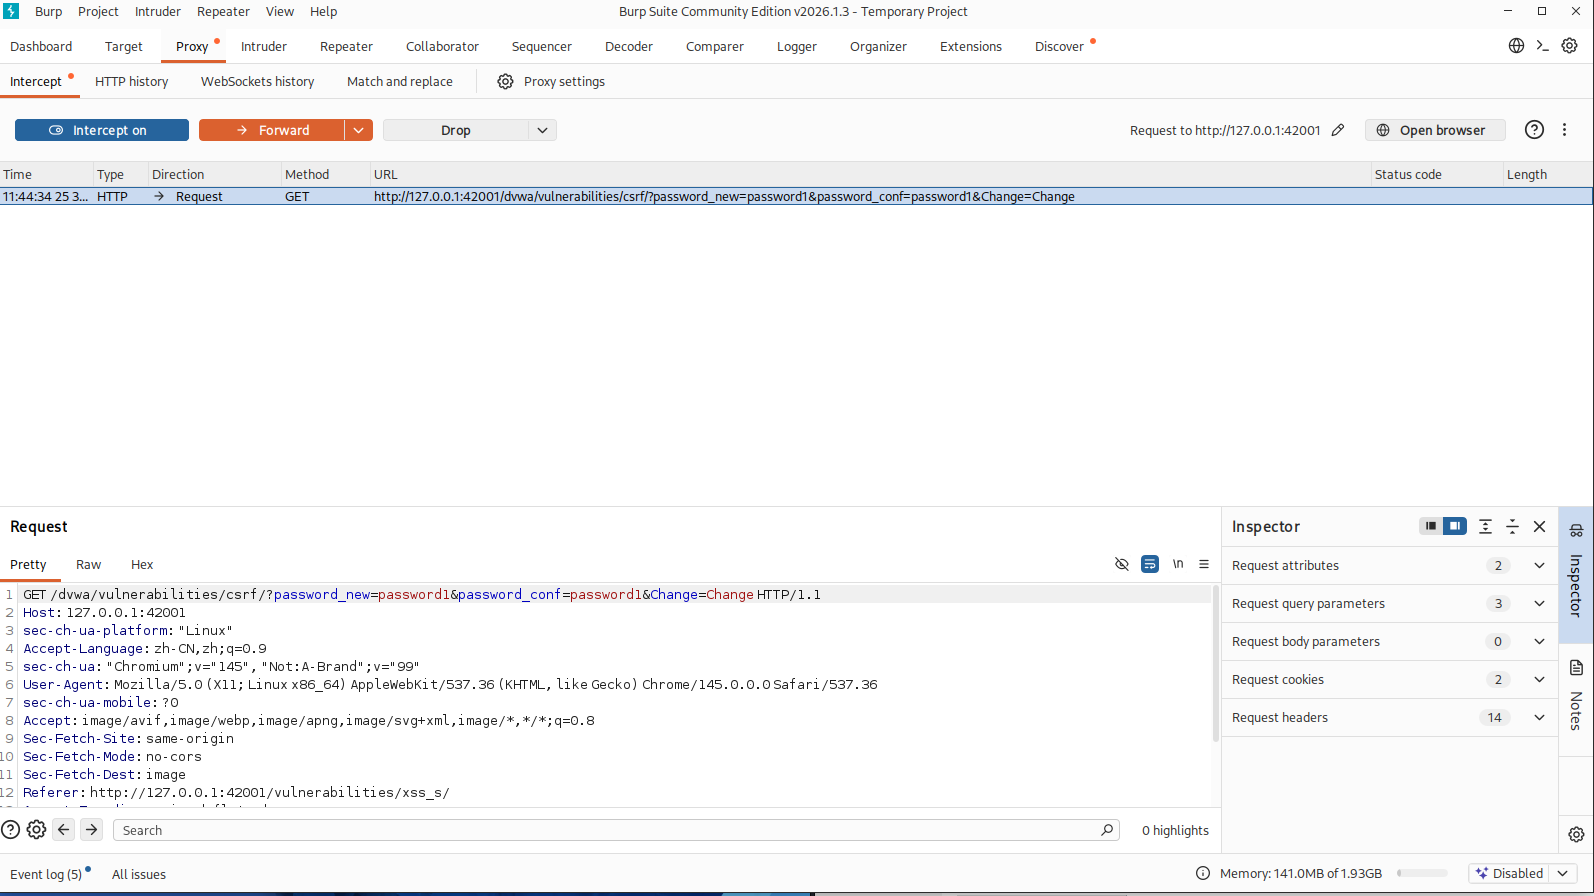Open the globe network icon in top bar
Viewport: 1594px width, 896px height.
click(x=1516, y=46)
